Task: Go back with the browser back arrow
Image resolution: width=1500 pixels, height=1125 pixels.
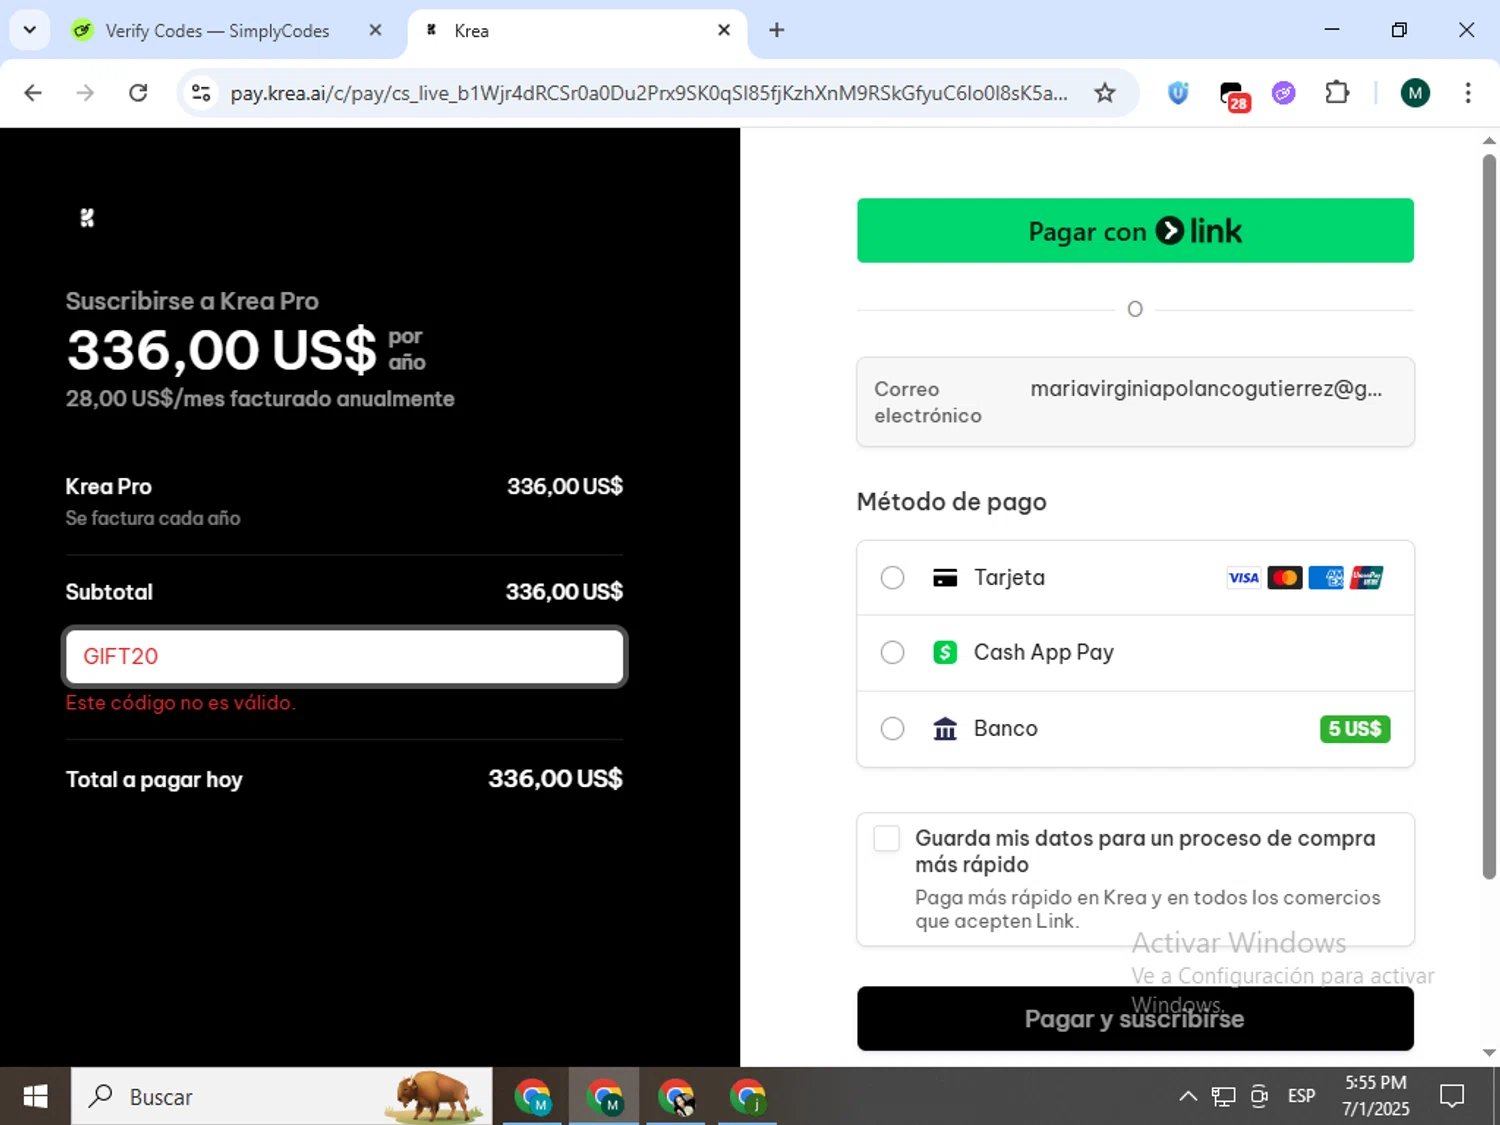Action: pos(33,93)
